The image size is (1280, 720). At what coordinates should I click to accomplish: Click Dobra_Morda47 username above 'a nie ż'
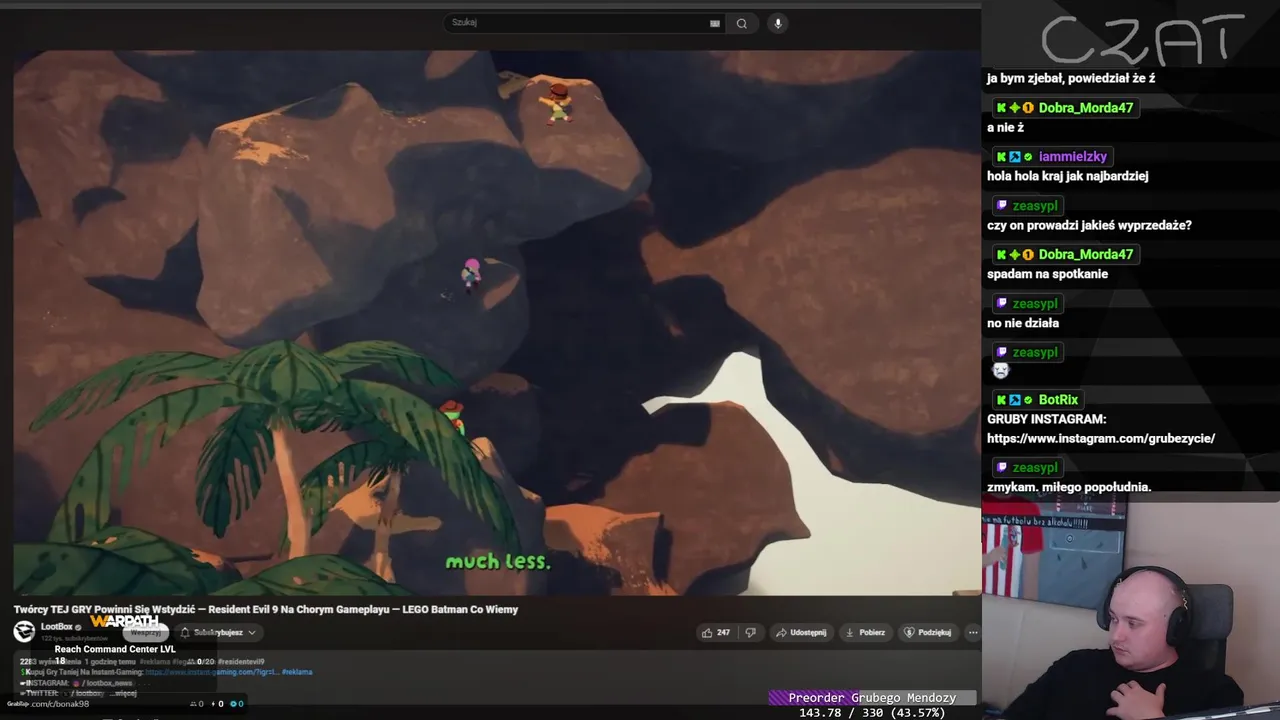point(1085,108)
